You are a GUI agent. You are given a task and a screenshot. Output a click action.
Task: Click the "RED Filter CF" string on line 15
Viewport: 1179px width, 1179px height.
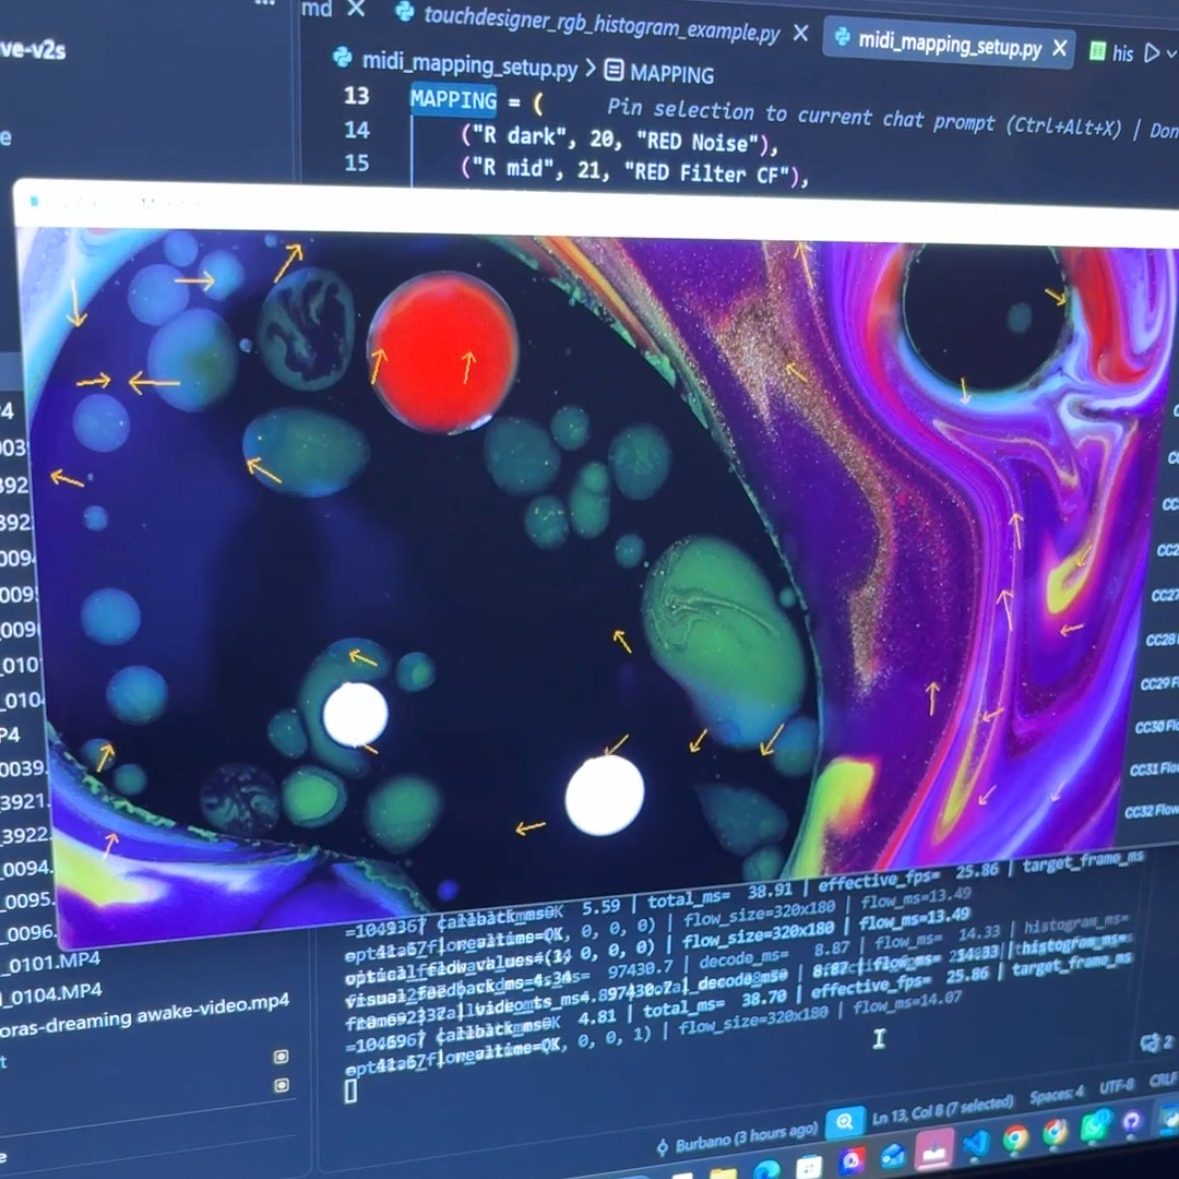(x=708, y=173)
